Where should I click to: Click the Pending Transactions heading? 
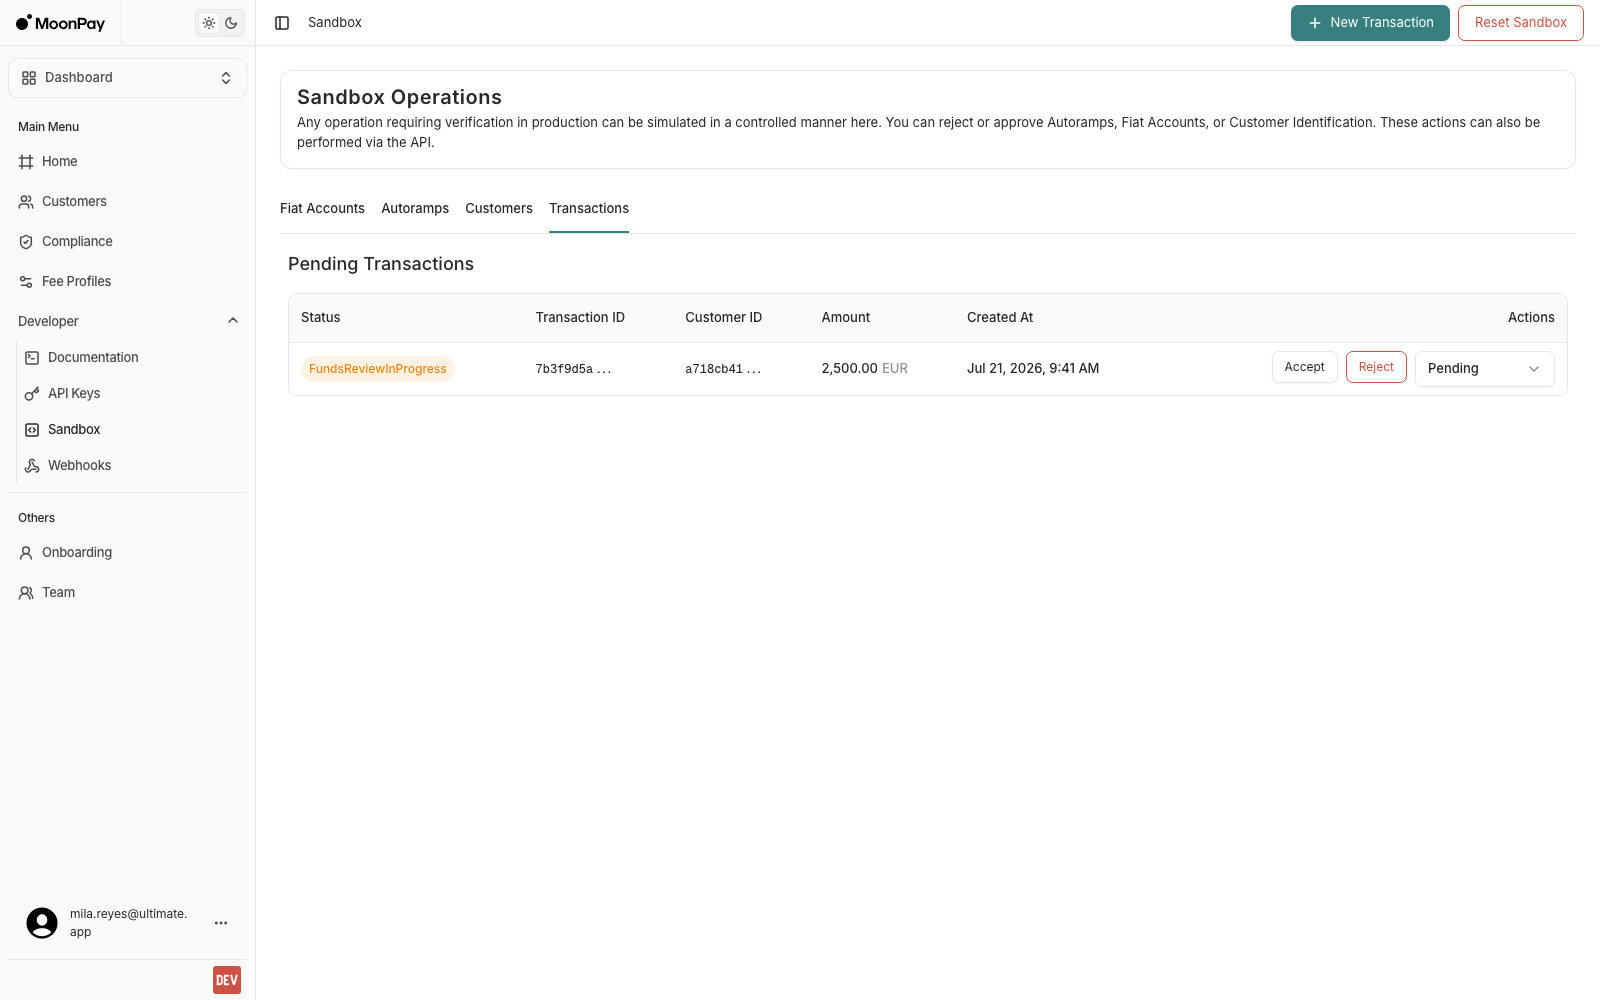coord(381,264)
